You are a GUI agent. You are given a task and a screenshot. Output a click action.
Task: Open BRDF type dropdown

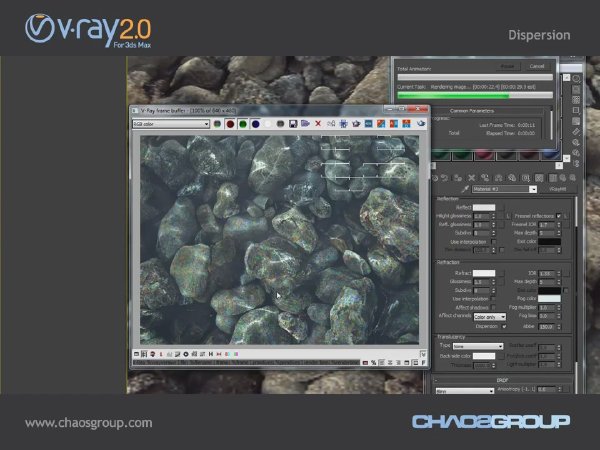465,391
